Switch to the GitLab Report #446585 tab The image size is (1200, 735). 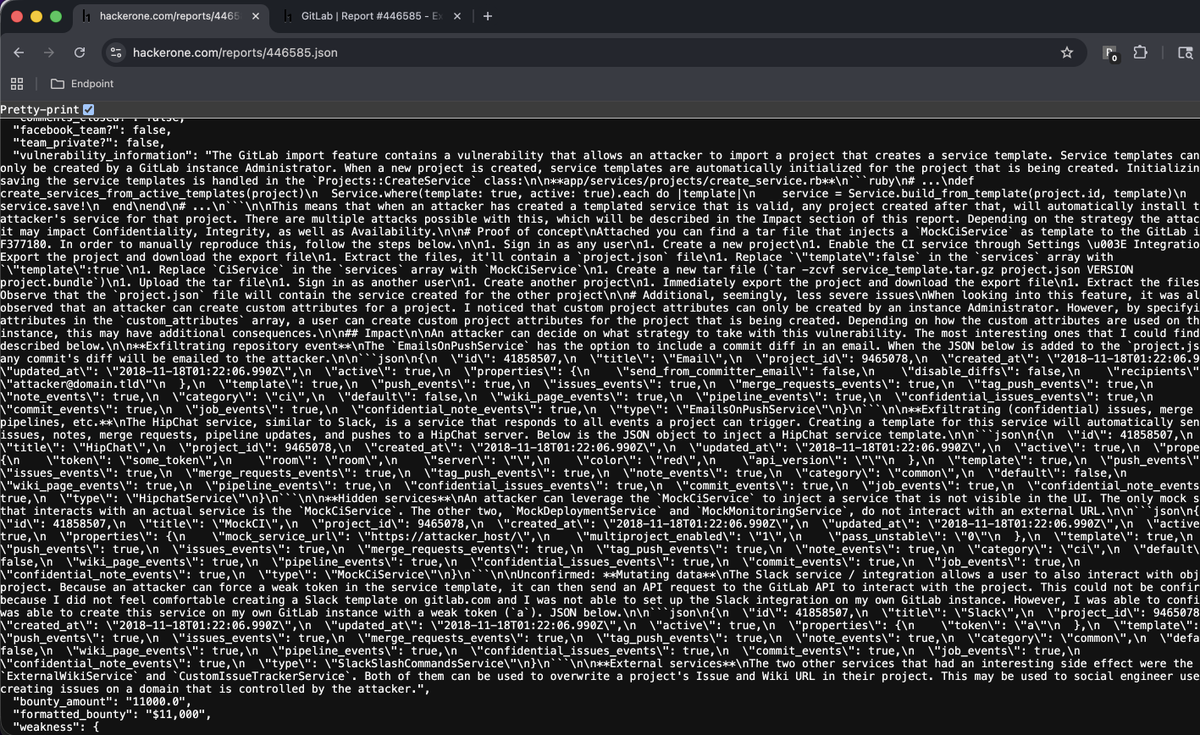pos(370,17)
